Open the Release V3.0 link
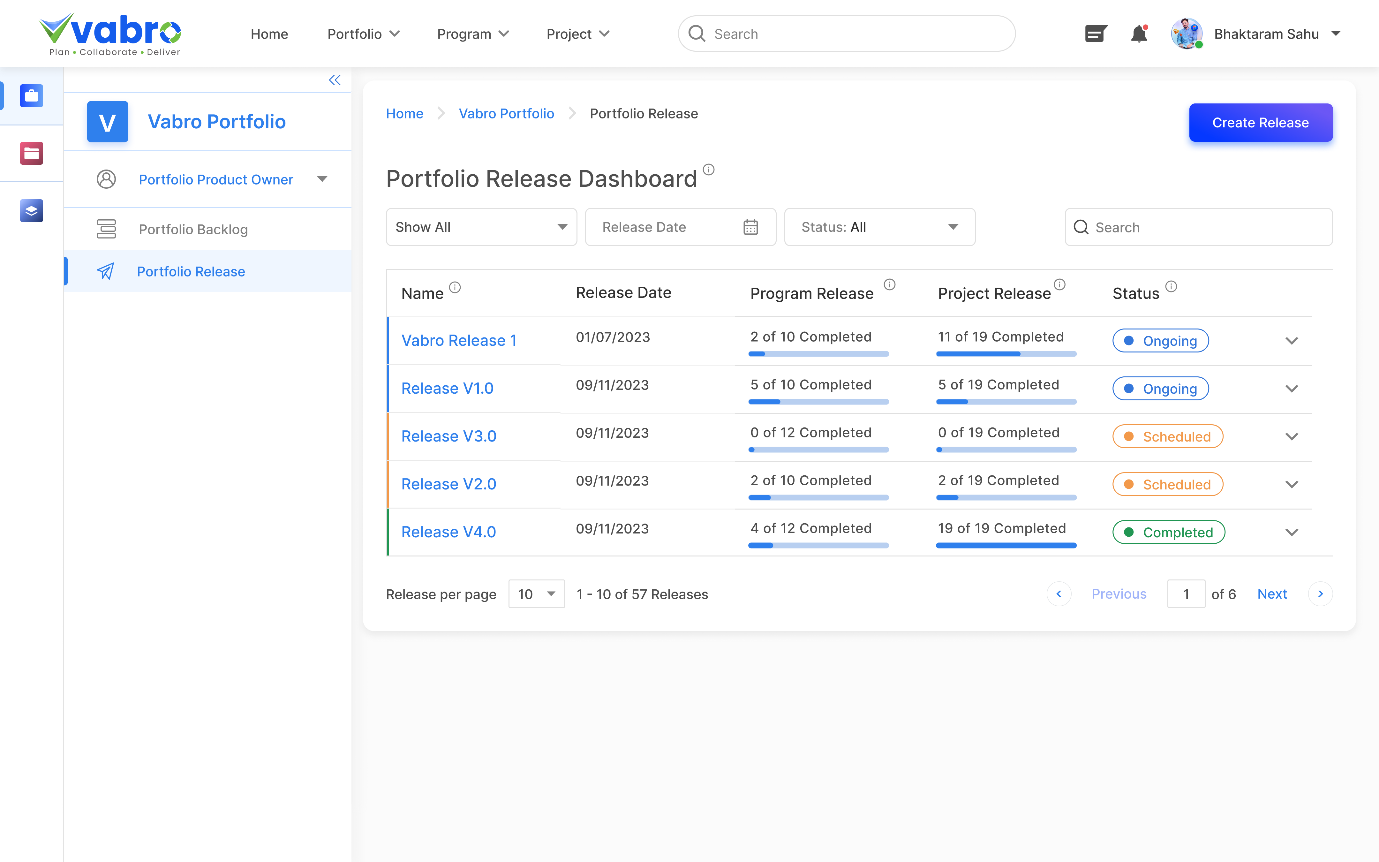 tap(449, 437)
